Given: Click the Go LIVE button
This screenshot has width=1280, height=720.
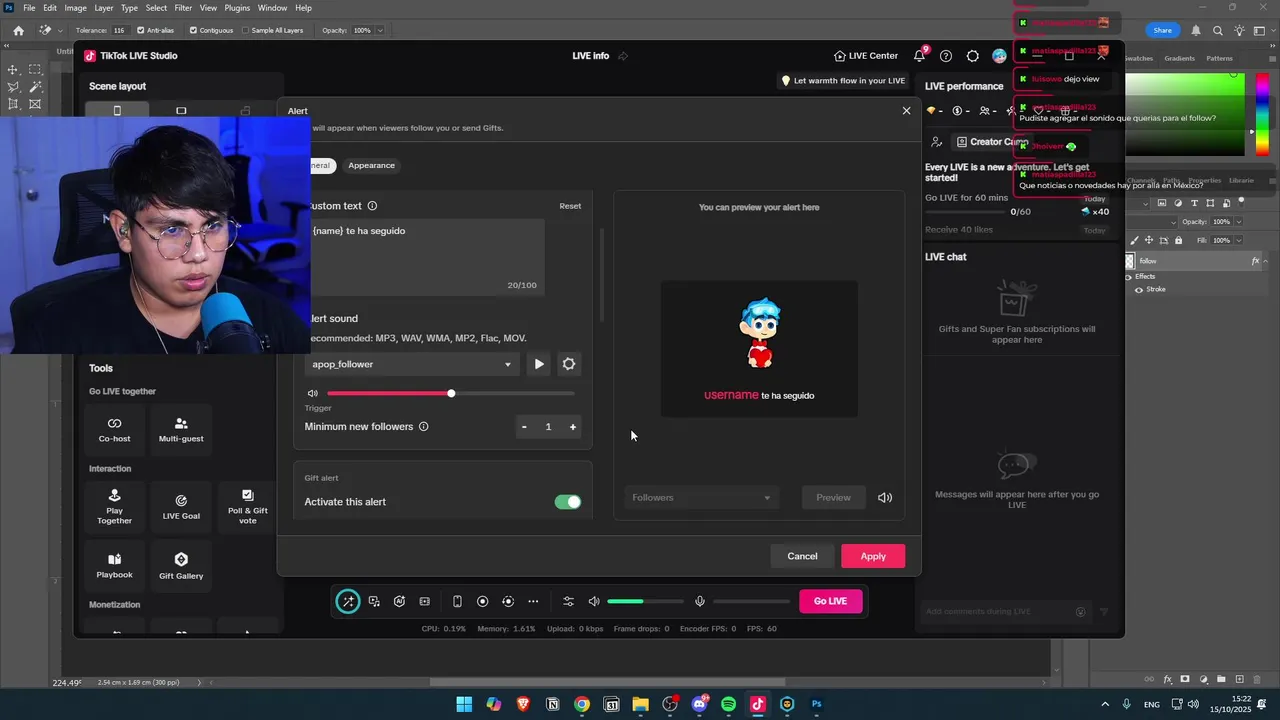Looking at the screenshot, I should (830, 601).
